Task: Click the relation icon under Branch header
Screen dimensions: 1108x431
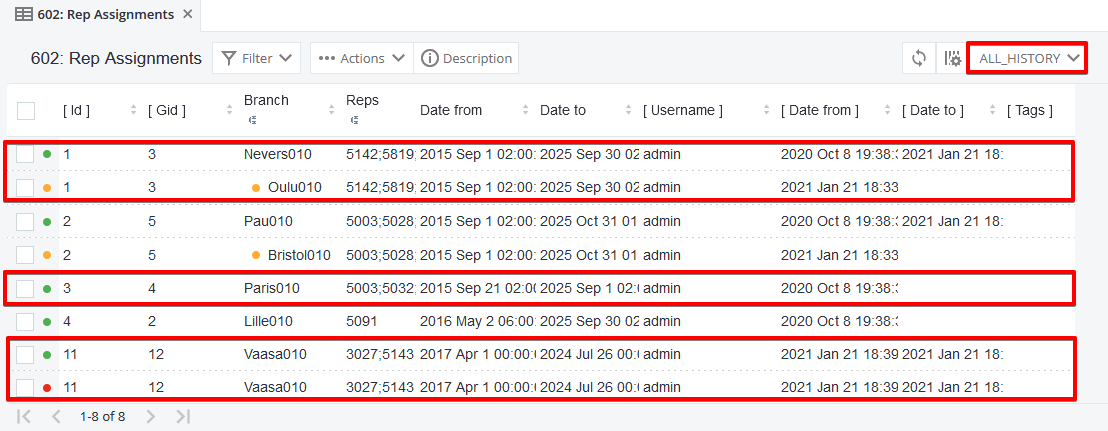Action: click(251, 120)
